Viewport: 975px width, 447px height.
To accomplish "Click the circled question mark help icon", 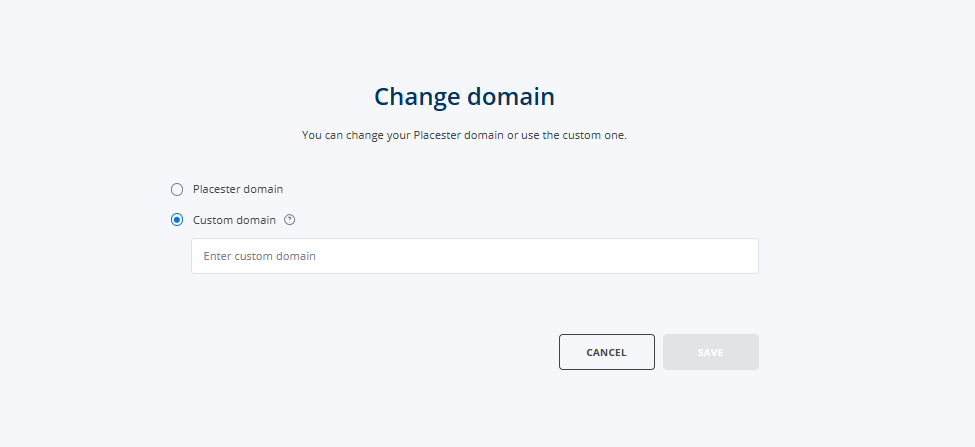I will pyautogui.click(x=289, y=219).
